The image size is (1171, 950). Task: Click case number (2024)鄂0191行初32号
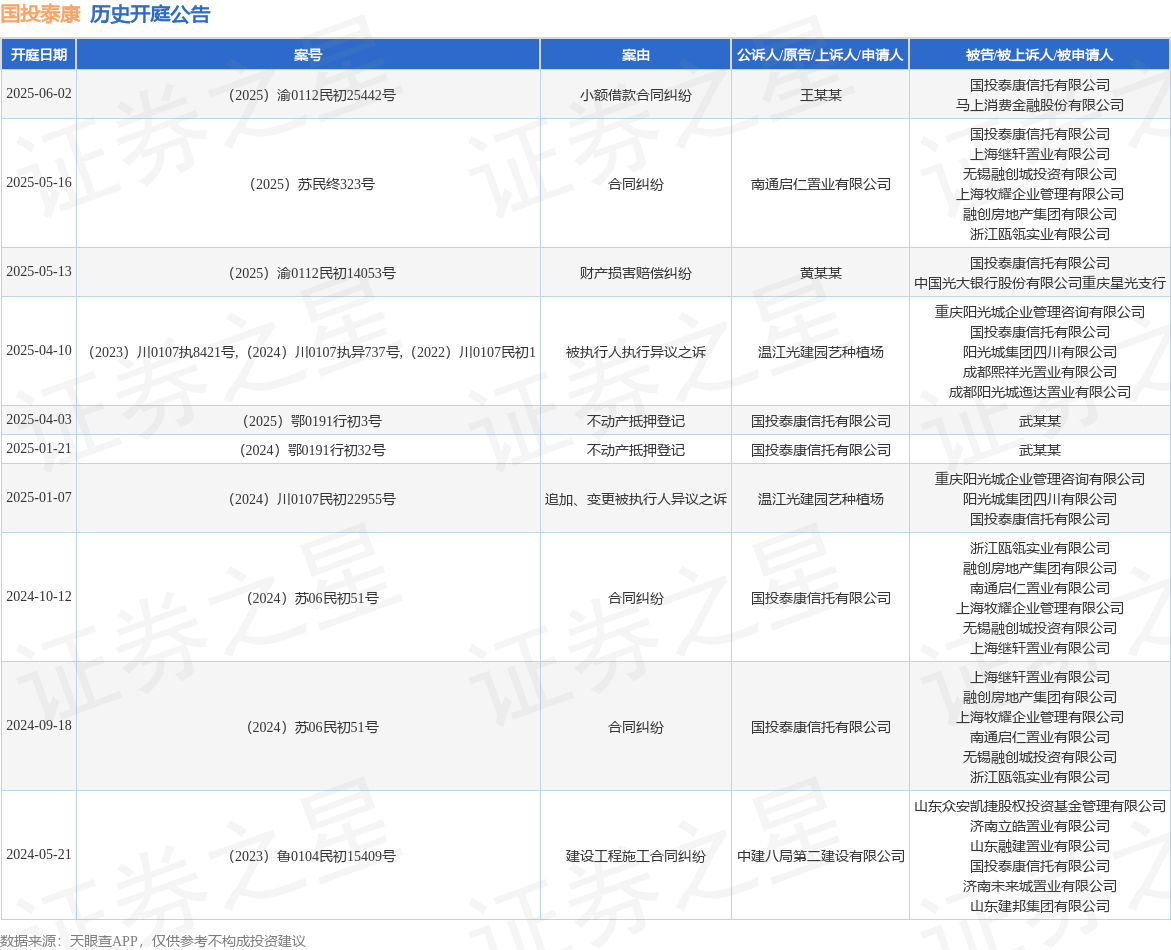[x=311, y=450]
